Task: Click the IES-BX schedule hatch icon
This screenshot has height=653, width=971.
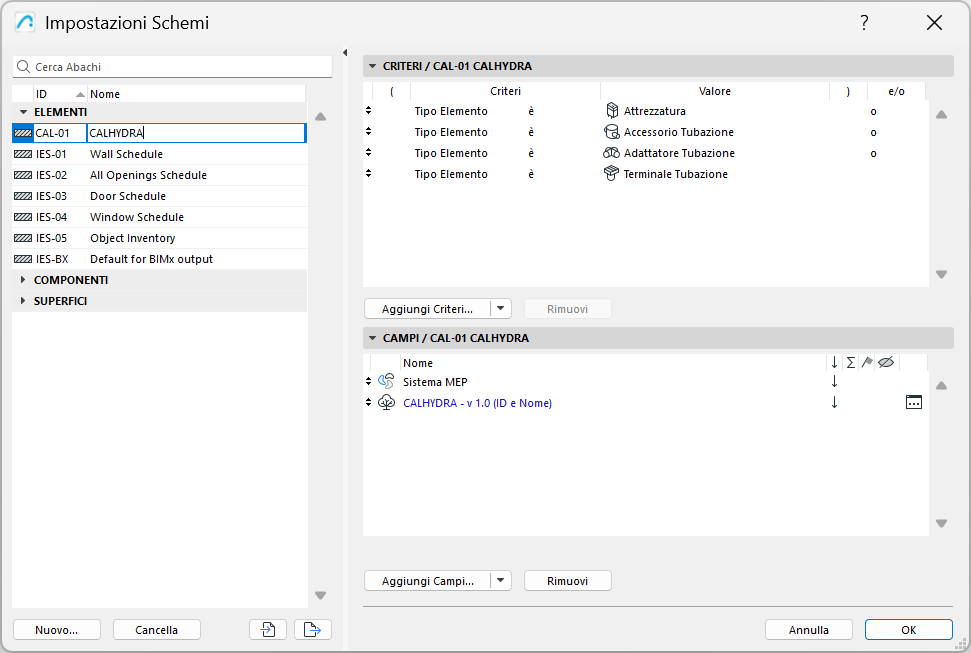Action: (23, 259)
